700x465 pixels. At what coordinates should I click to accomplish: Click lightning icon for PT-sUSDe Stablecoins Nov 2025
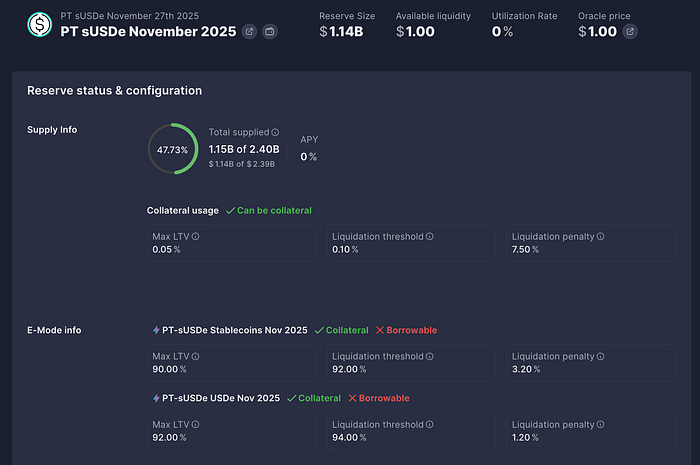[x=154, y=331]
